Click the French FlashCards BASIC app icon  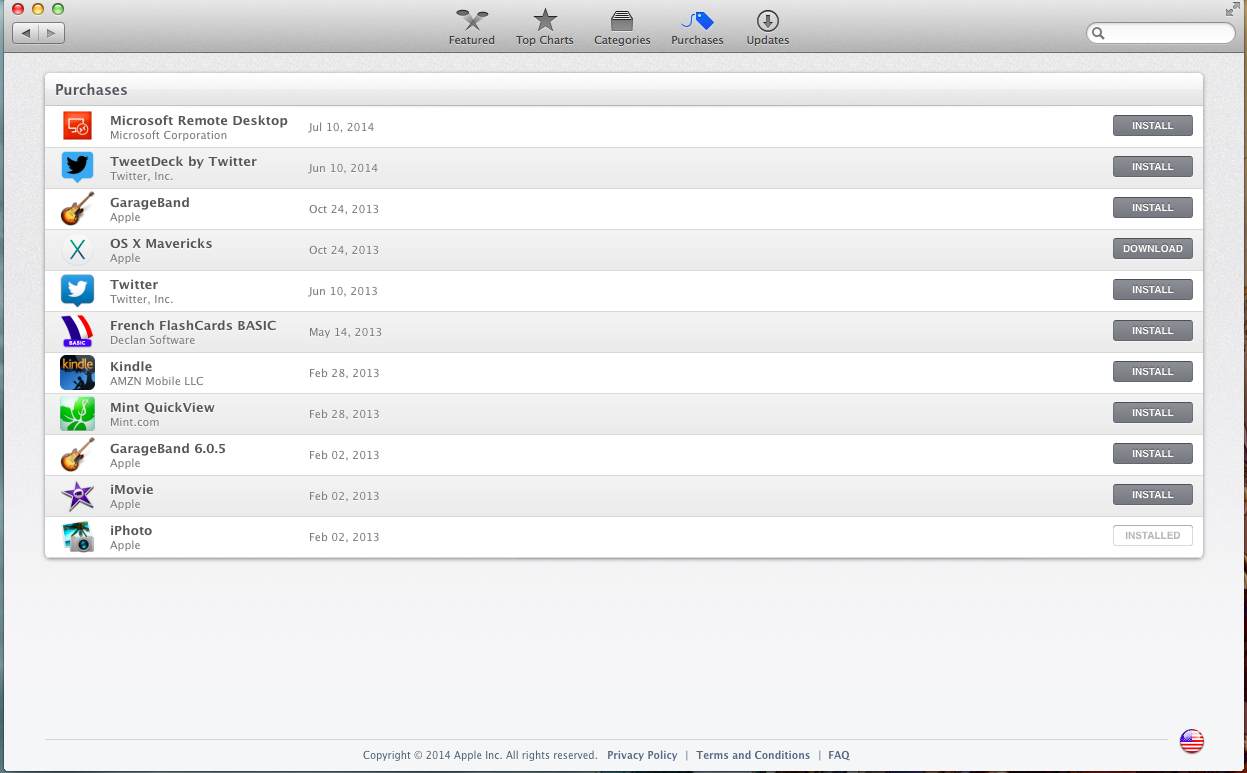(77, 331)
